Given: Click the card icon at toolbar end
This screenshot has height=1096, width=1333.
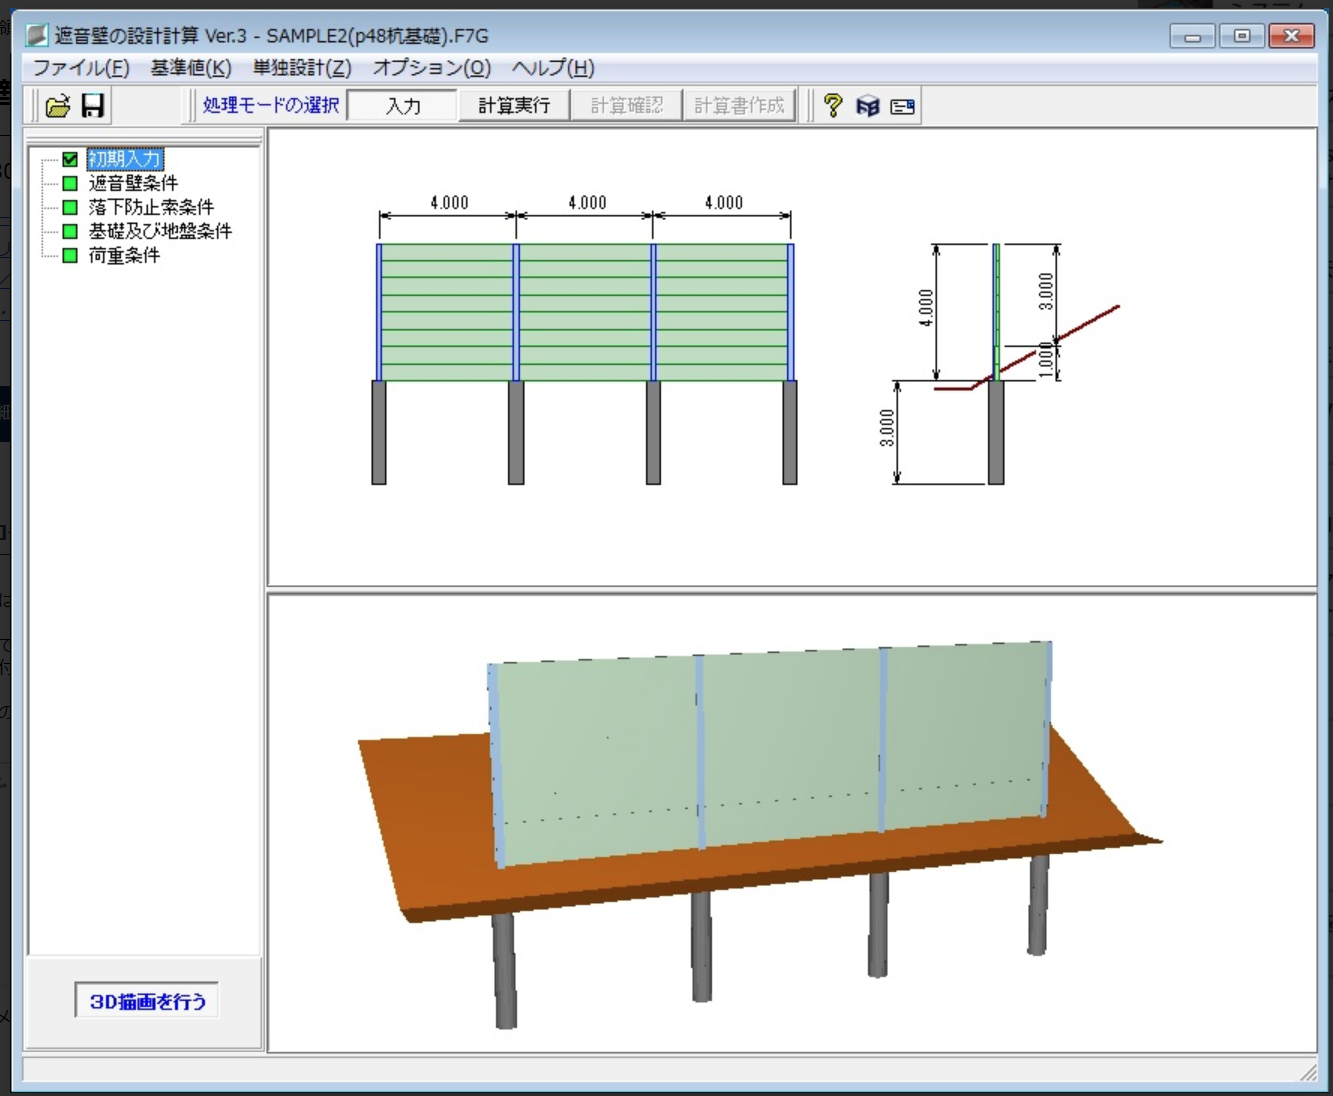Looking at the screenshot, I should pos(902,106).
